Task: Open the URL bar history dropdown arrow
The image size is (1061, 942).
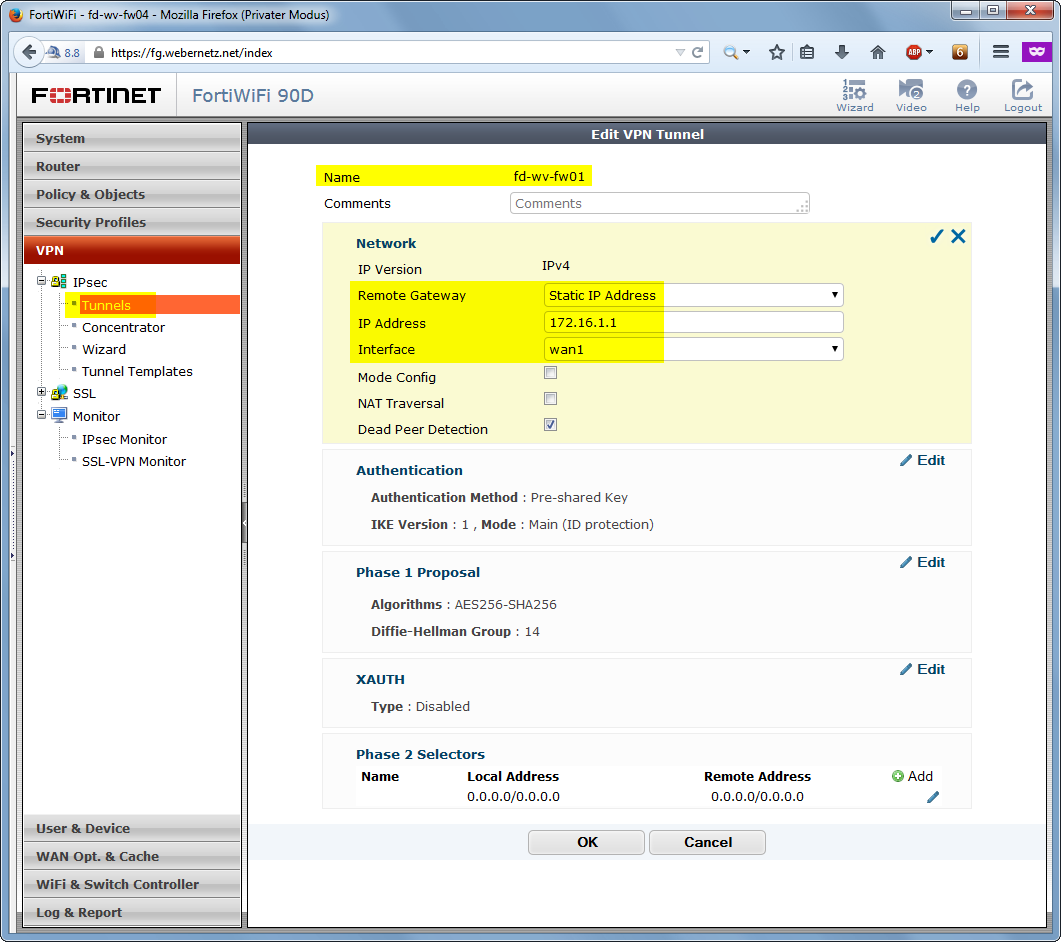Action: [680, 52]
